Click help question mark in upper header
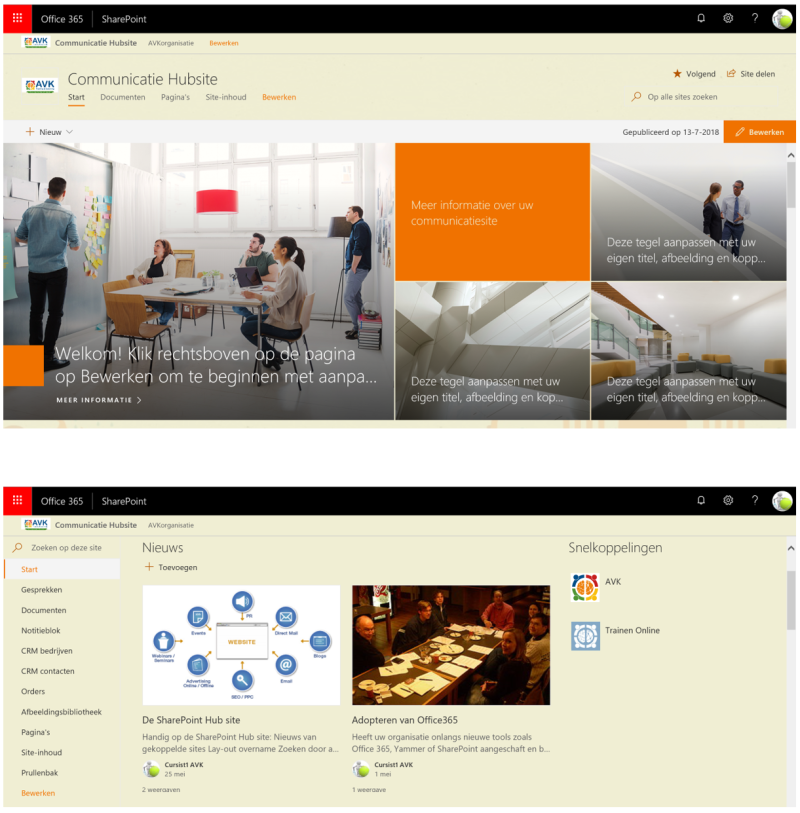This screenshot has height=813, width=800. (755, 19)
